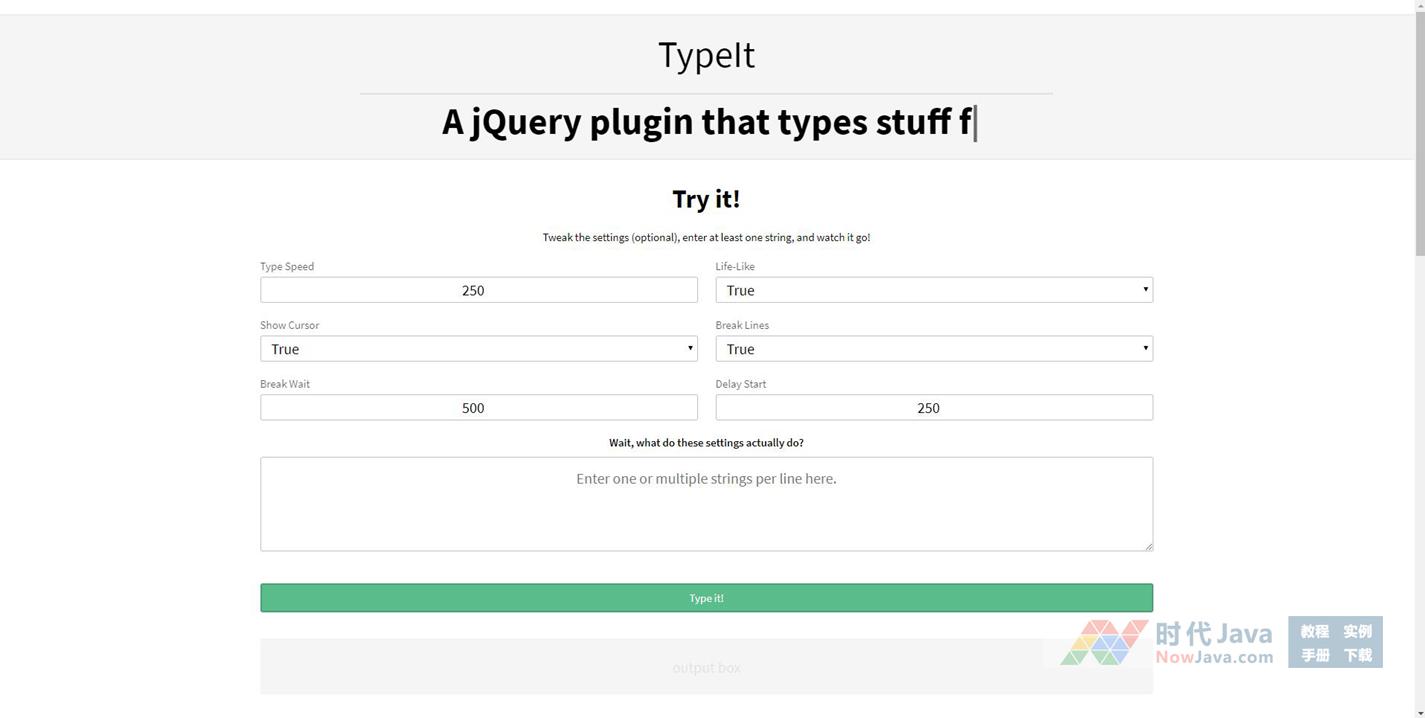The width and height of the screenshot is (1425, 718).
Task: Click the grey output box
Action: [x=650, y=668]
